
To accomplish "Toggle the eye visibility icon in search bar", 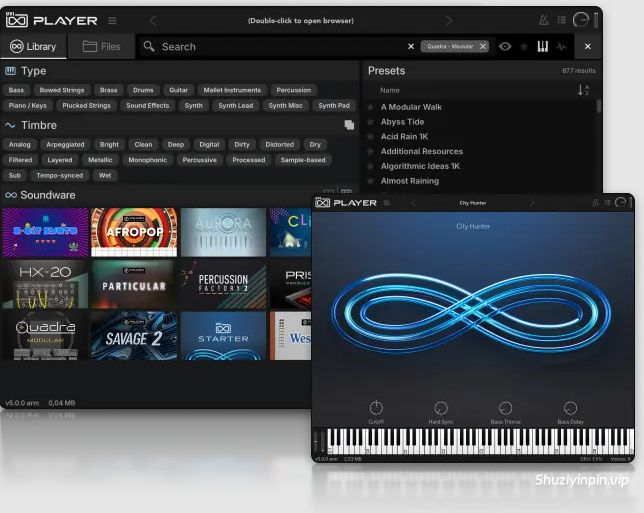I will click(505, 46).
